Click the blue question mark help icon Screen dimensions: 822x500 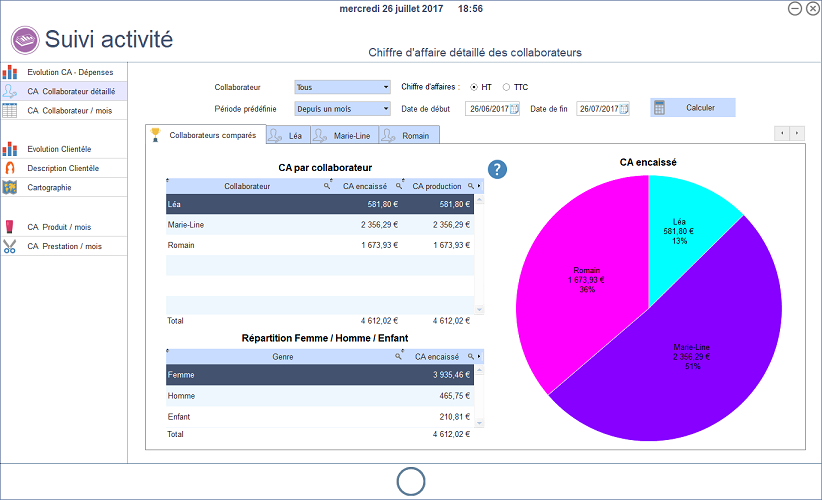tap(498, 170)
